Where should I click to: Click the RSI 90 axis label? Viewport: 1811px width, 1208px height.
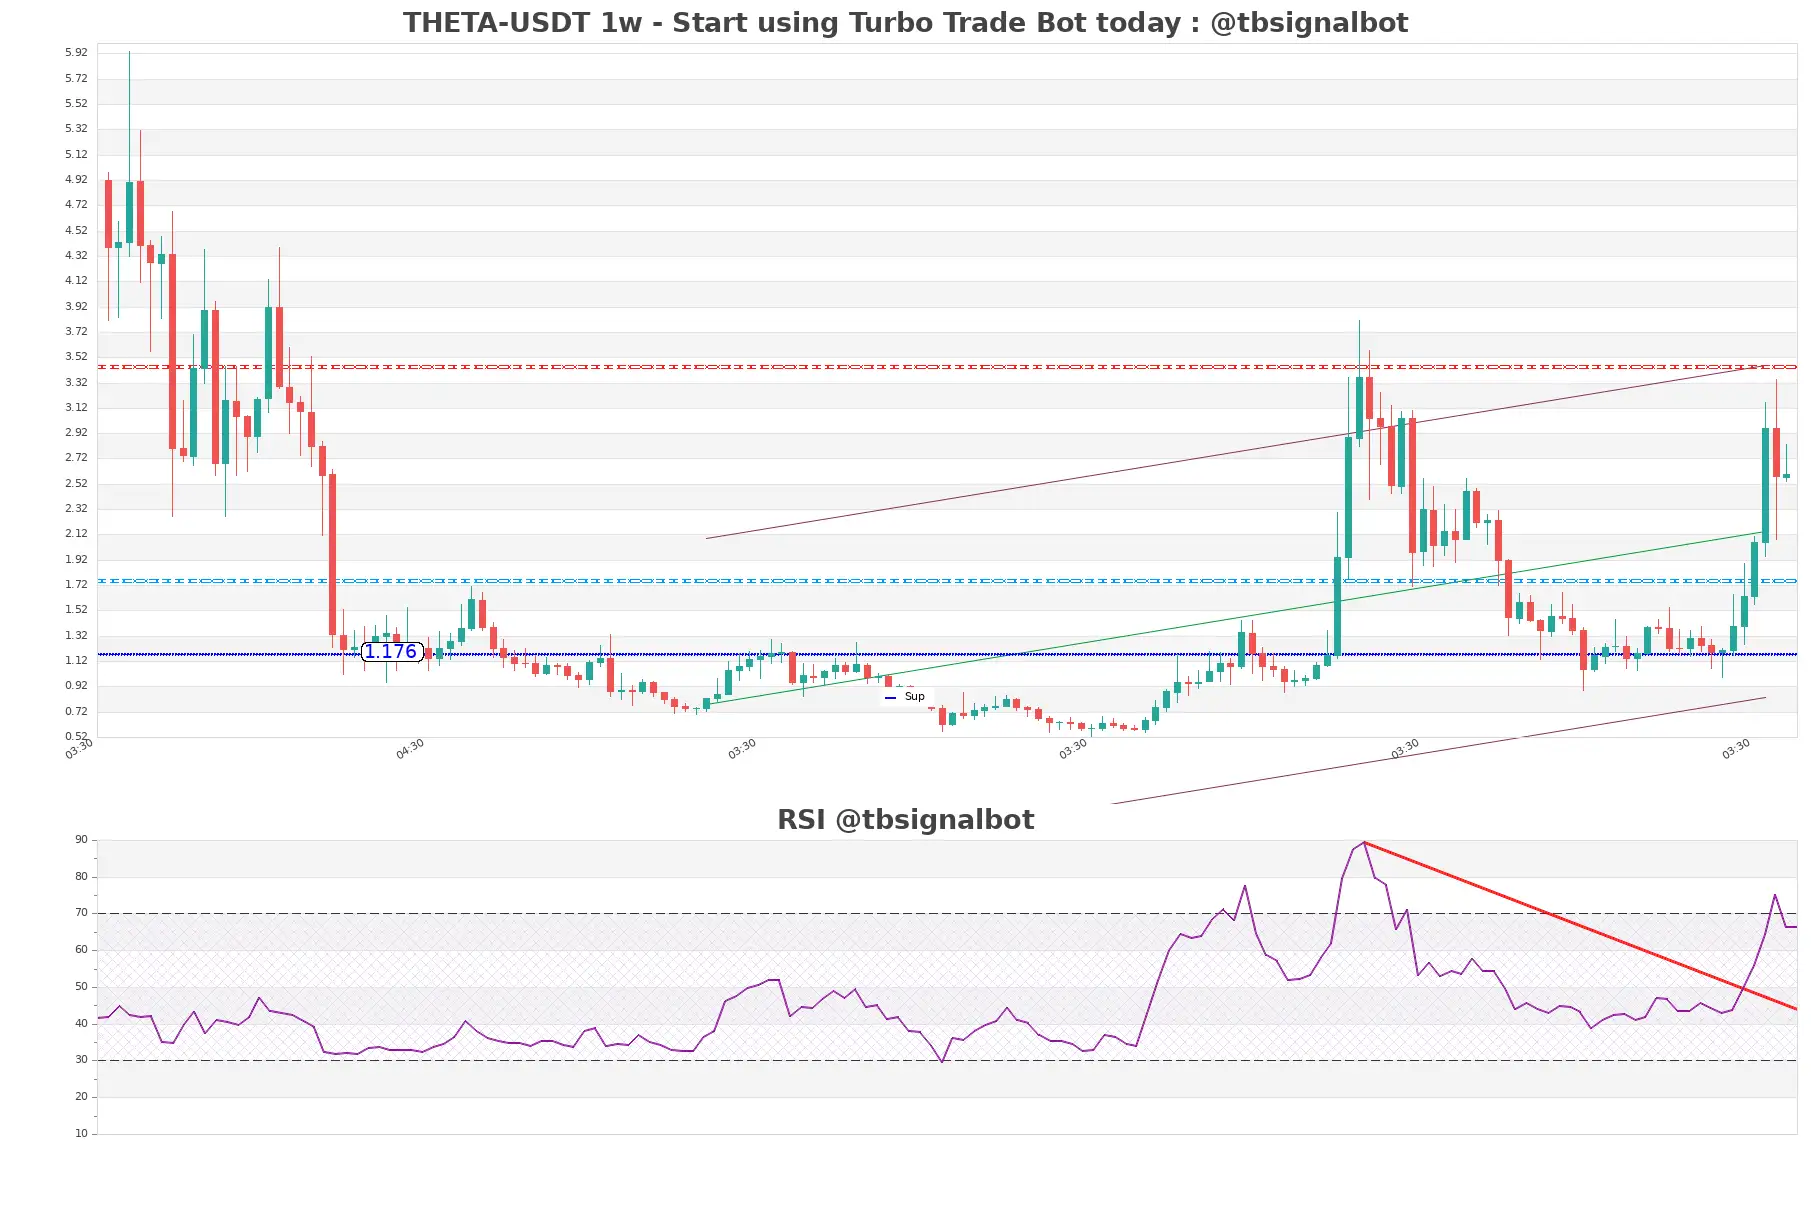(x=81, y=840)
